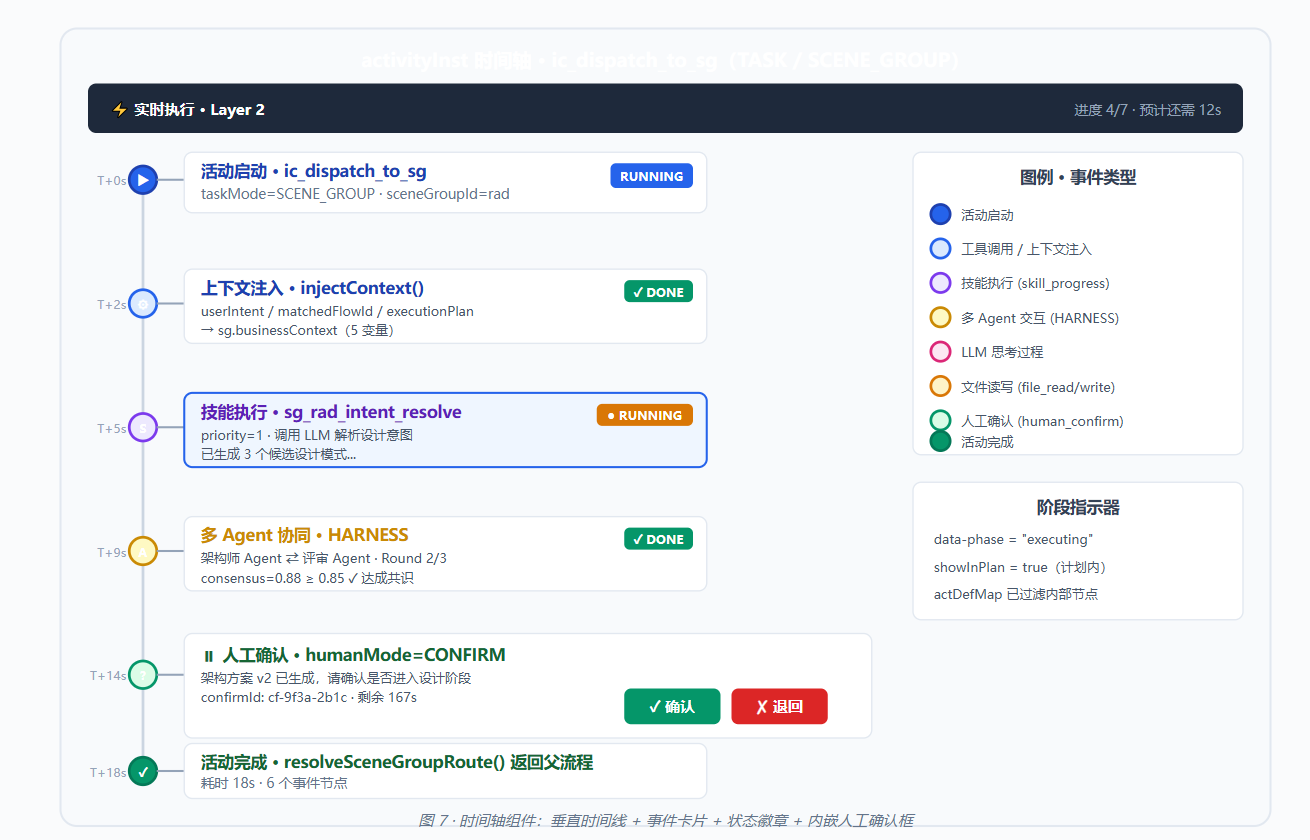Click the purple 技能执行 legend circle
The image size is (1310, 840).
point(940,283)
